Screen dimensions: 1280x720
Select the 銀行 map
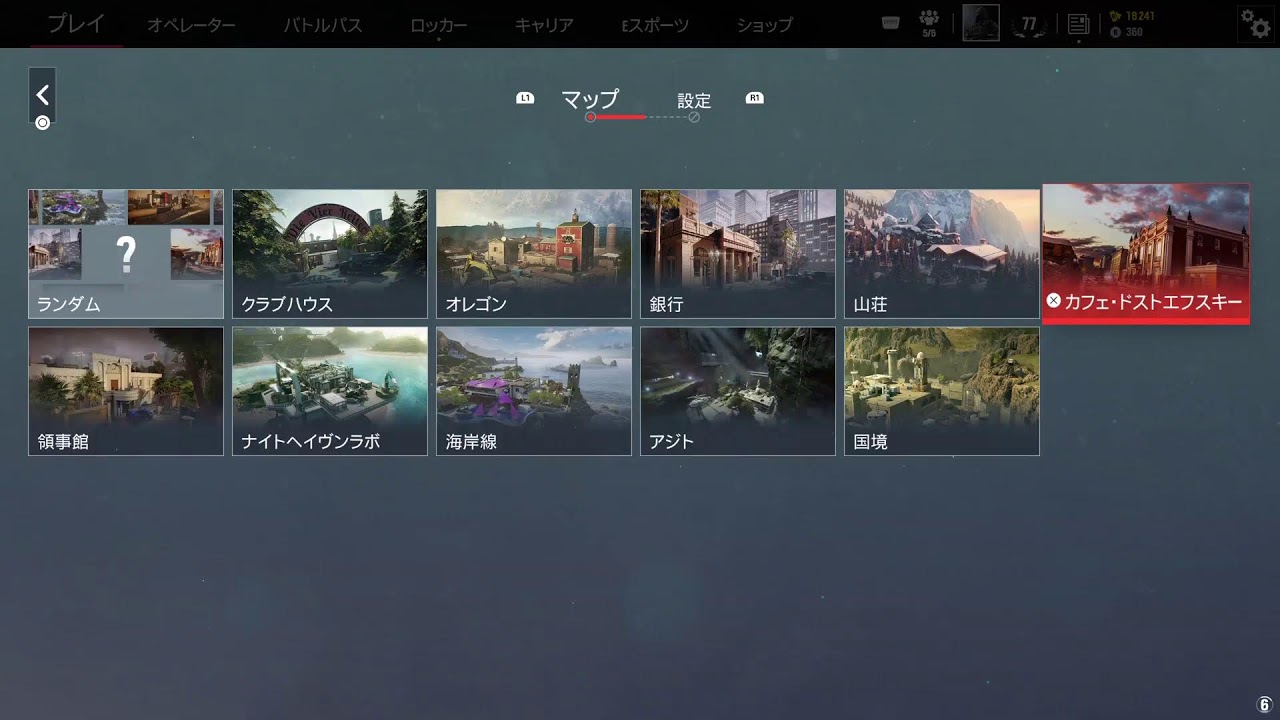pyautogui.click(x=738, y=254)
